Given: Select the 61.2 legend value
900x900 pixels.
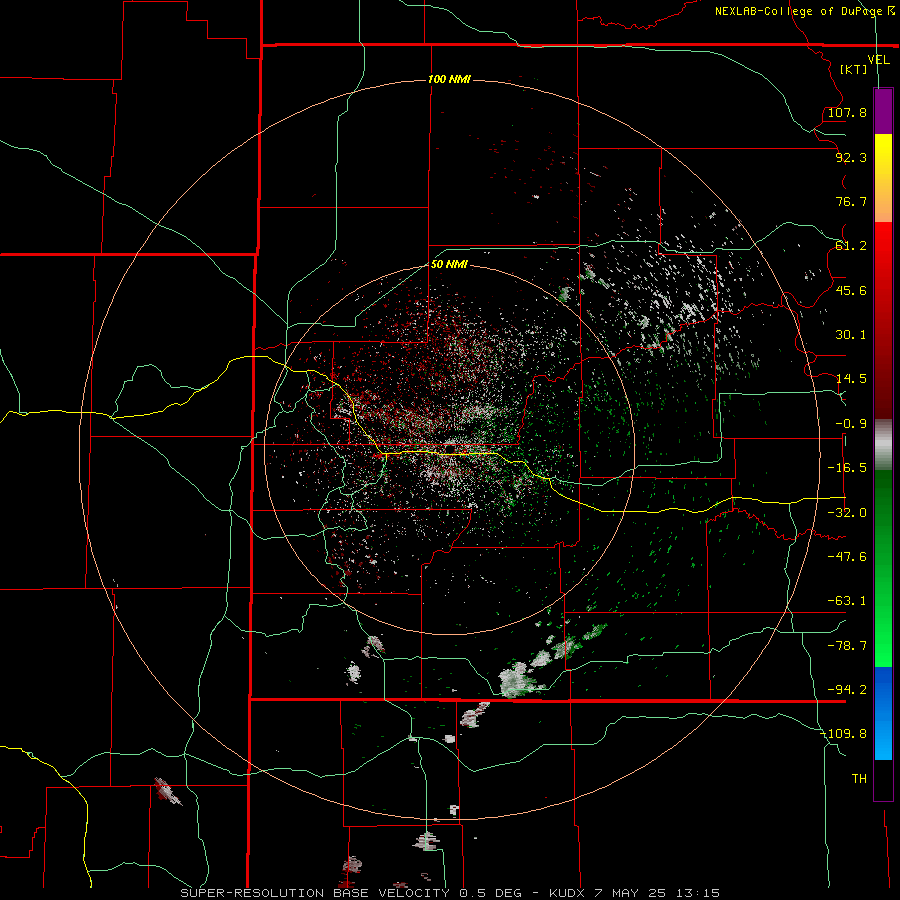Looking at the screenshot, I should click(851, 246).
